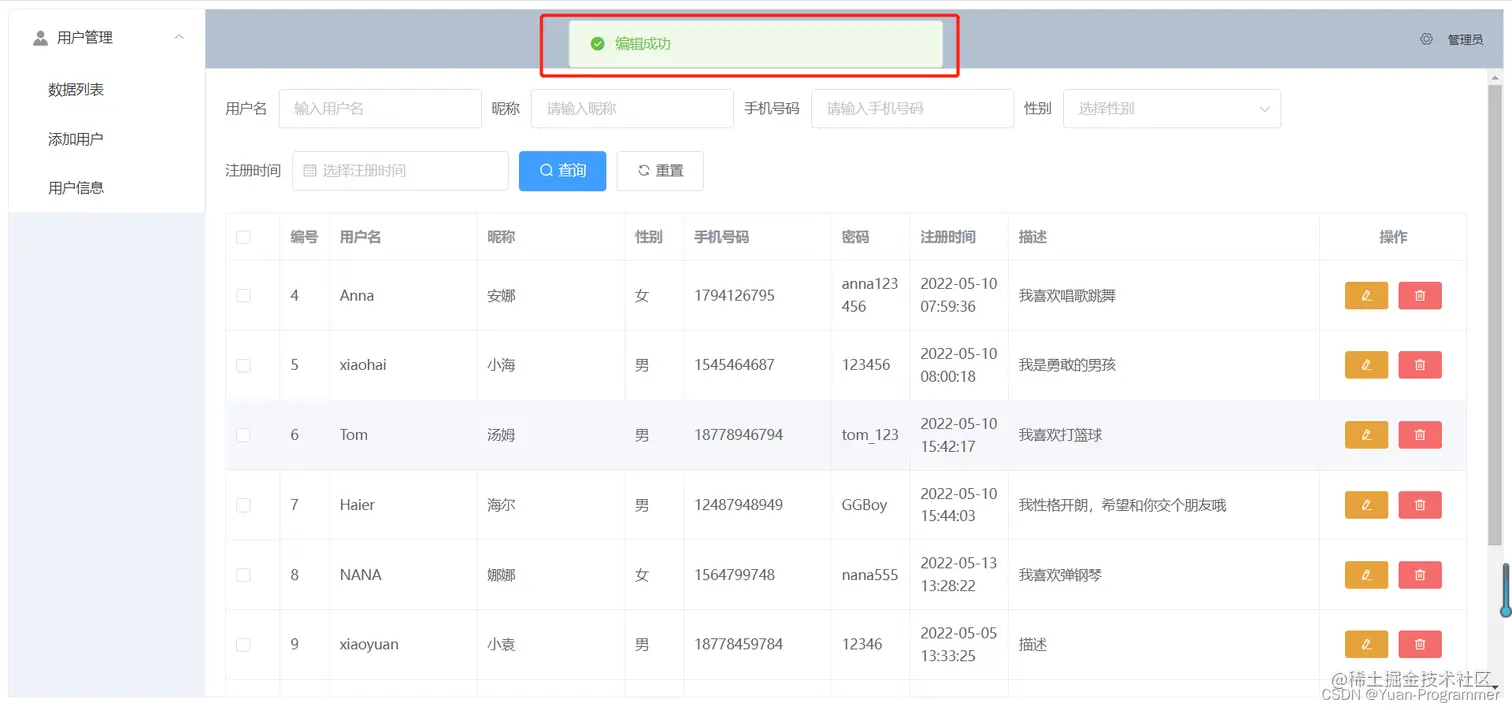Click the 用户管理 menu heading
Viewport: 1512px width, 710px height.
tap(85, 38)
